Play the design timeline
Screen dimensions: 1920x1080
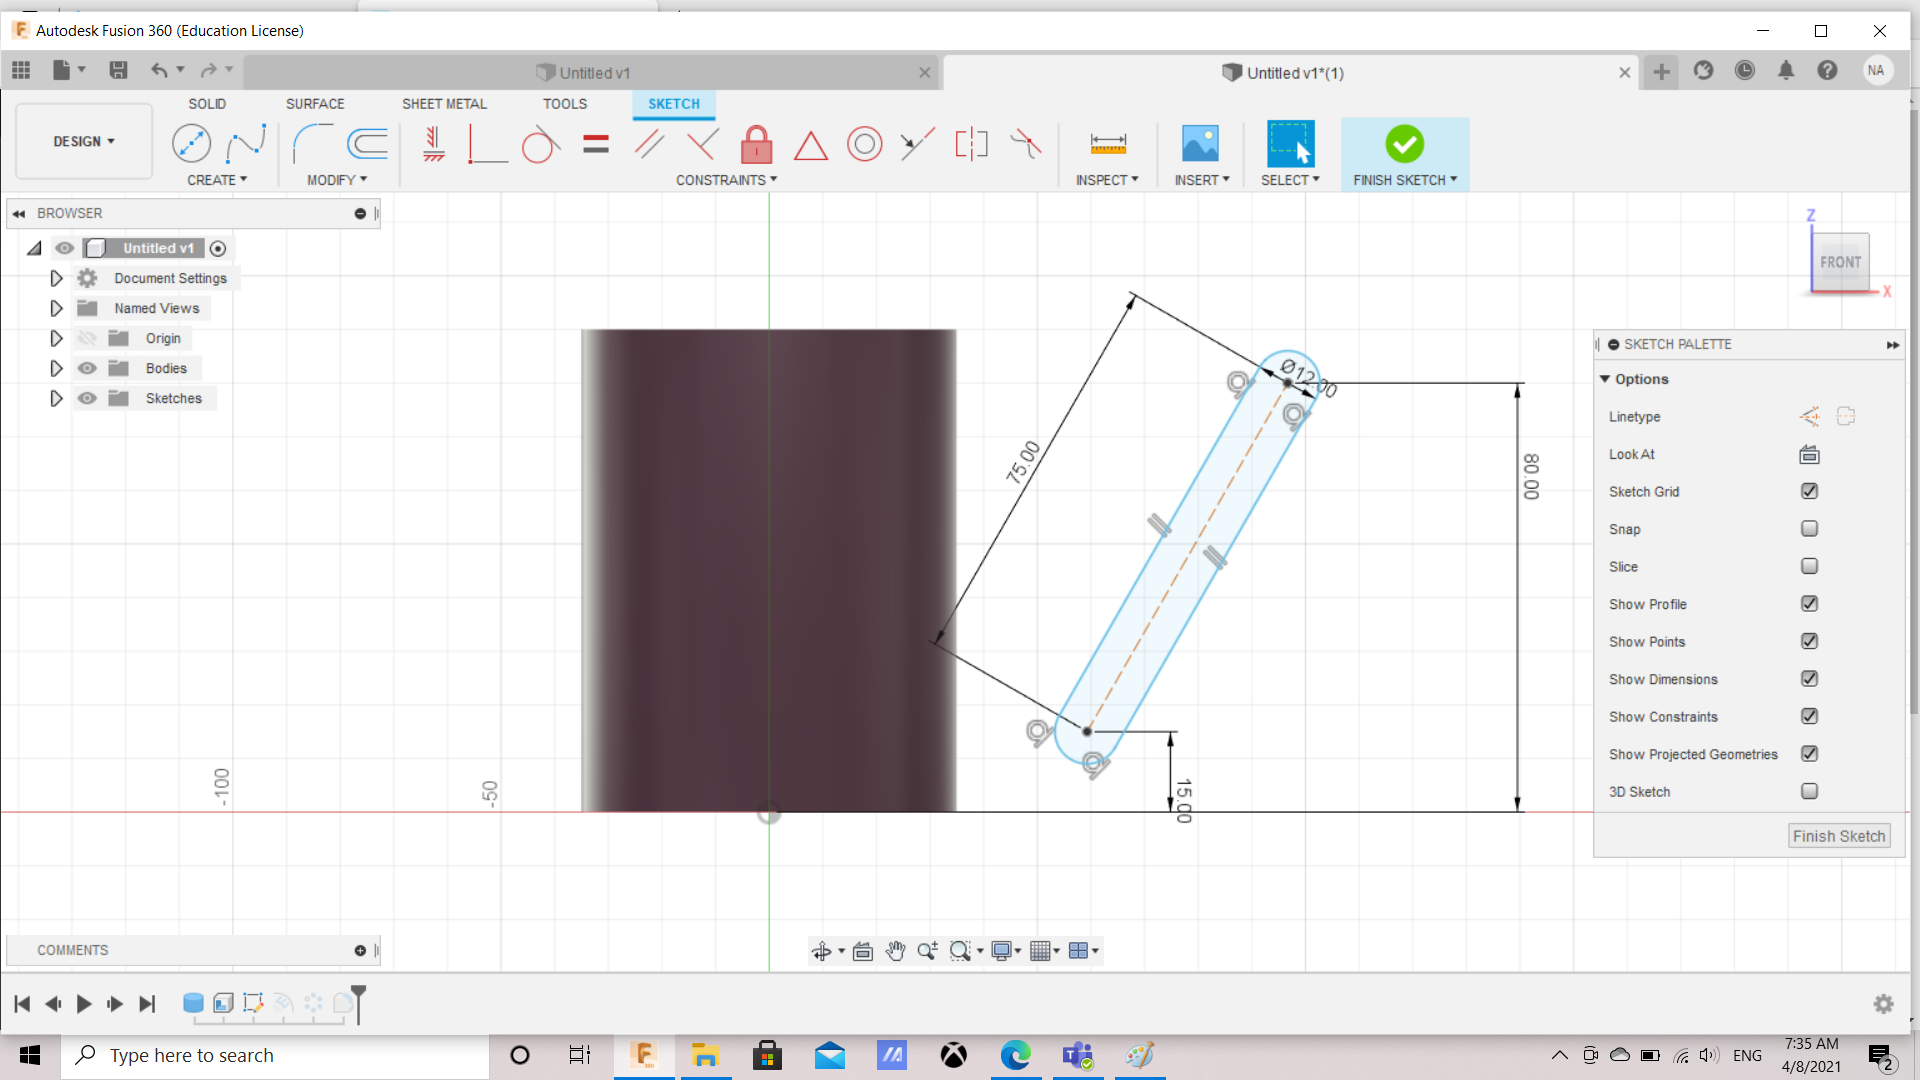(84, 1004)
